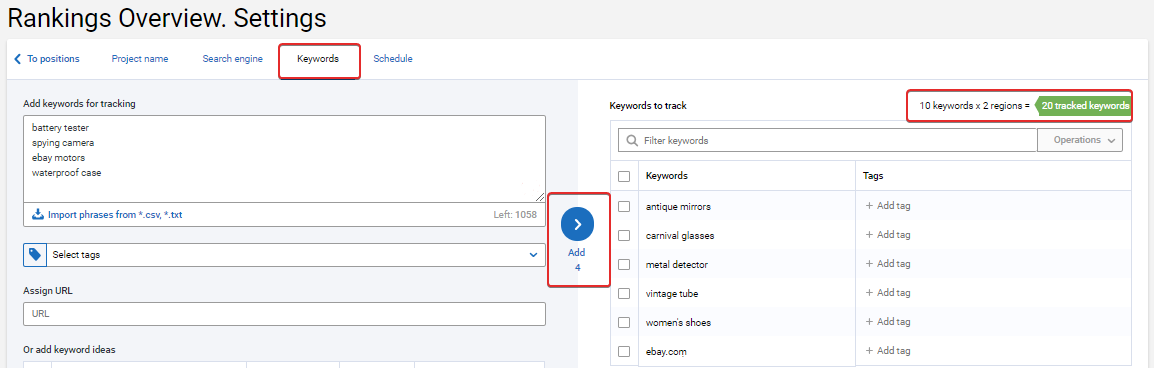The width and height of the screenshot is (1154, 368).
Task: Click Import phrases from *.csv, *.txt link
Action: click(x=115, y=215)
